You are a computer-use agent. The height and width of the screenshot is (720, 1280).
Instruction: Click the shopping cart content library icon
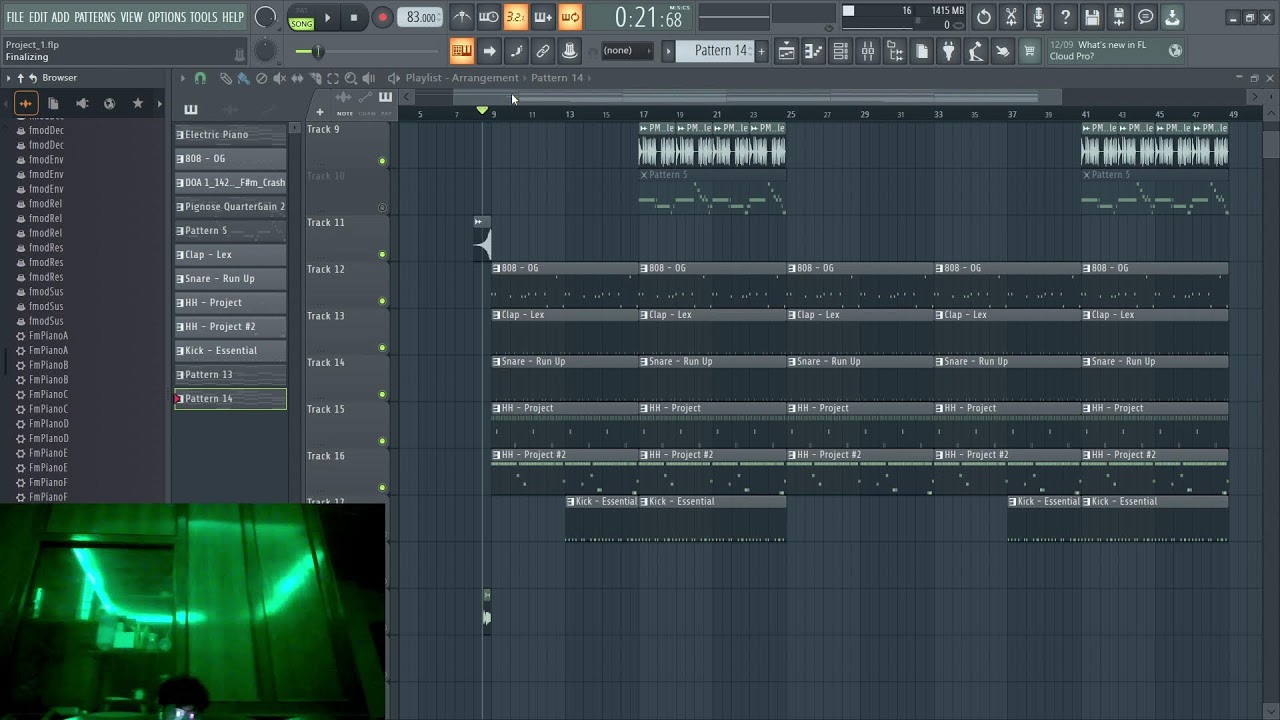(1029, 51)
